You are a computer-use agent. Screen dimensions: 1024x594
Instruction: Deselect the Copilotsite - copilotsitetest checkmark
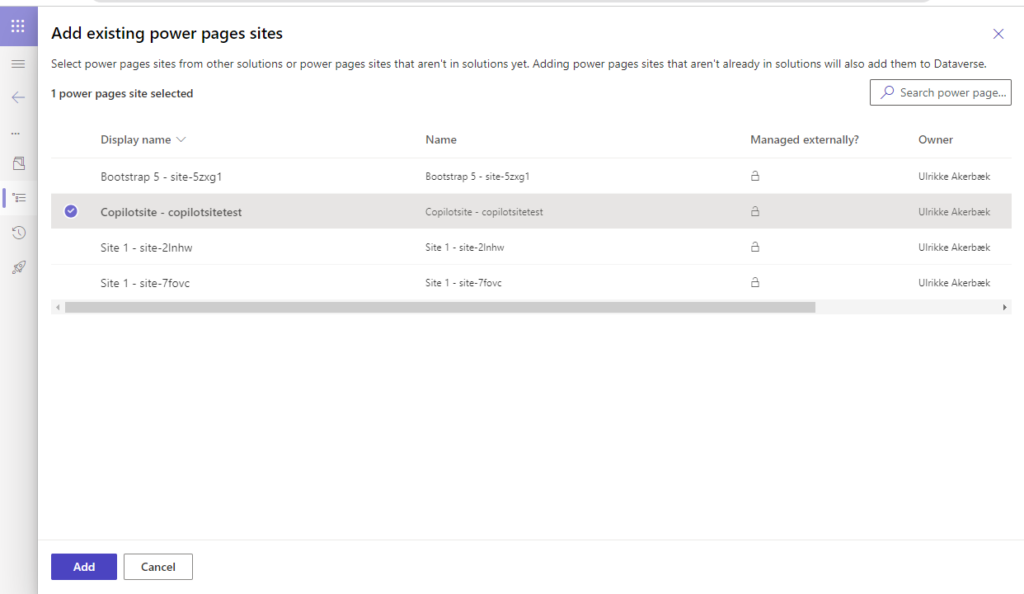tap(71, 211)
